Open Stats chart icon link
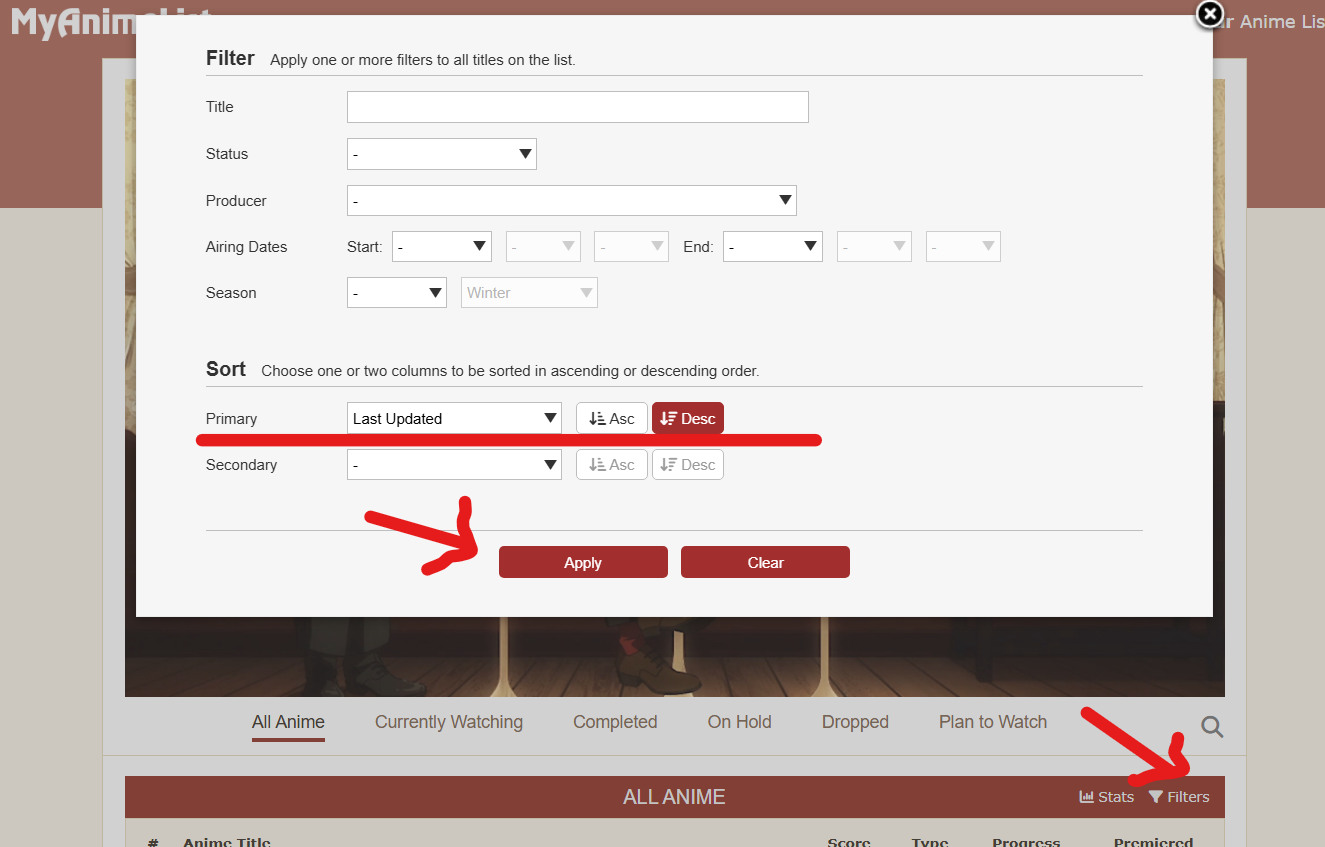The image size is (1325, 847). pos(1106,797)
